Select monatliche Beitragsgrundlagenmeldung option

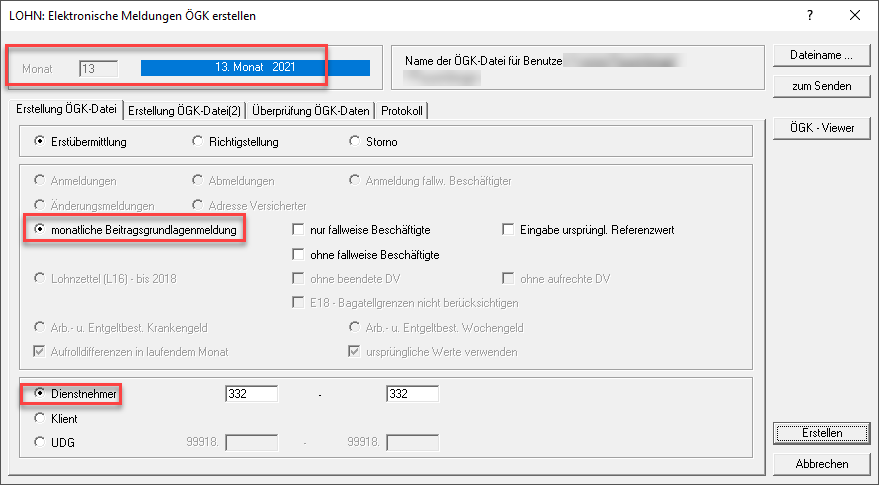tap(40, 230)
